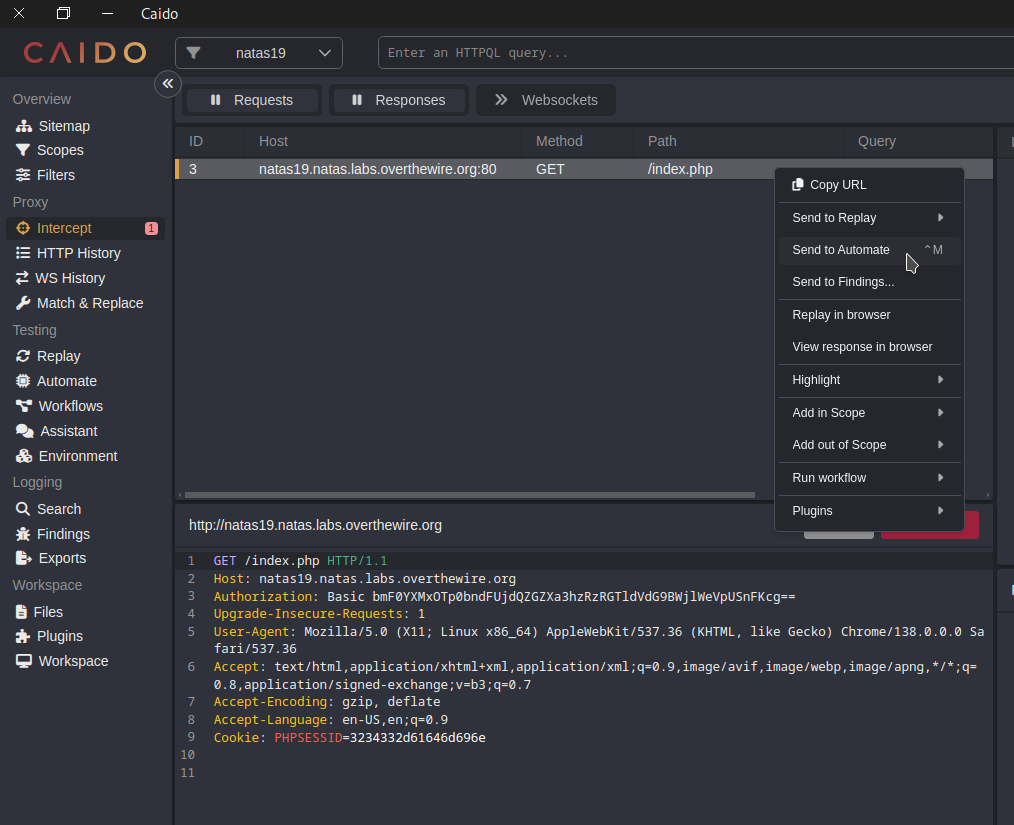The height and width of the screenshot is (825, 1014).
Task: Open HTTP History in the sidebar
Action: pos(78,253)
